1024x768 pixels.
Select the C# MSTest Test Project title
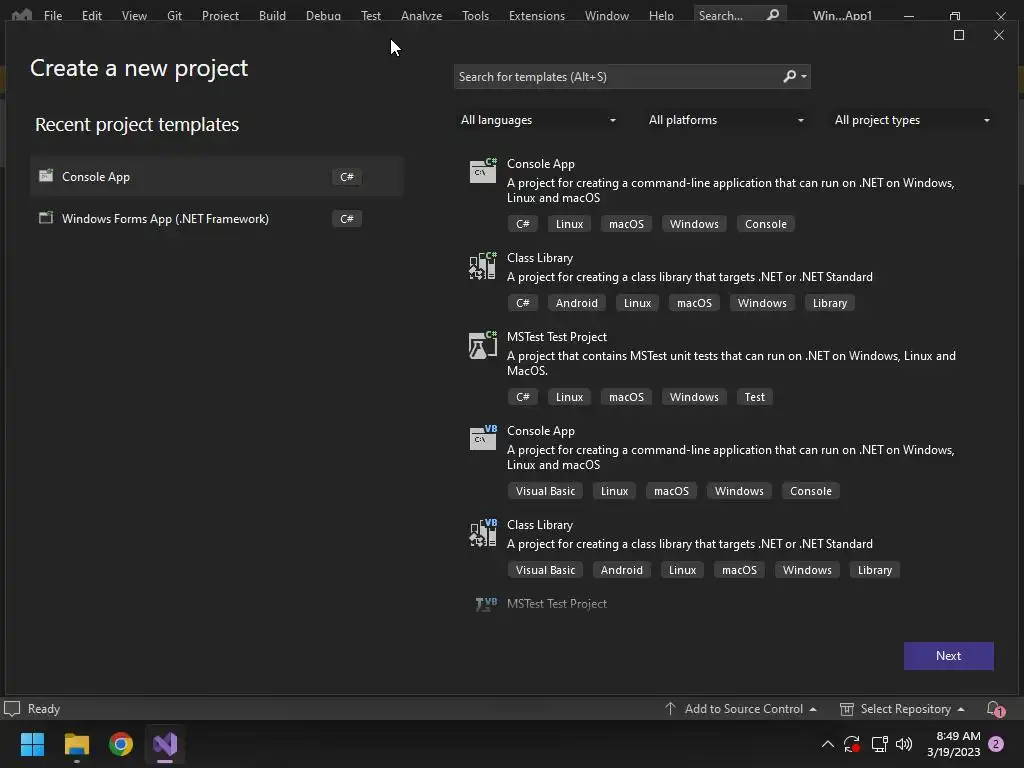click(x=556, y=337)
